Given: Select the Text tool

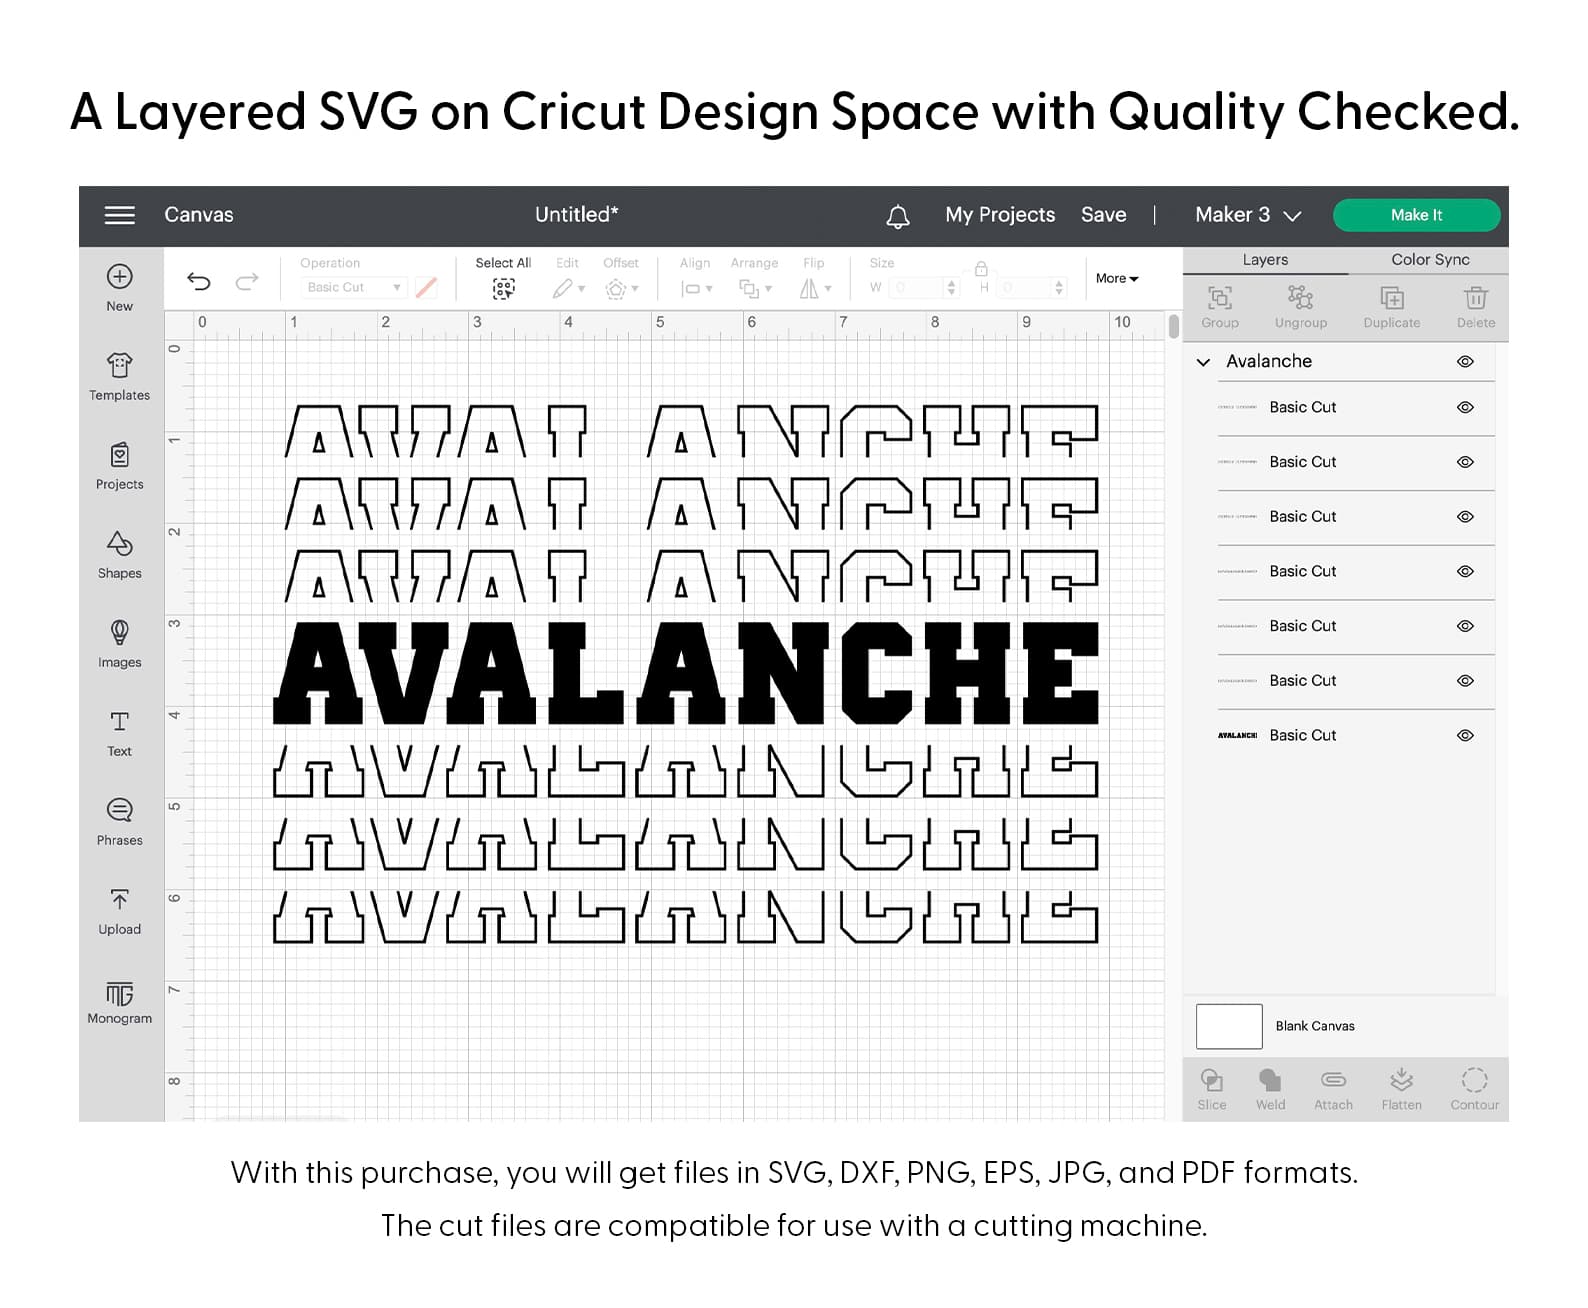Looking at the screenshot, I should pyautogui.click(x=119, y=733).
